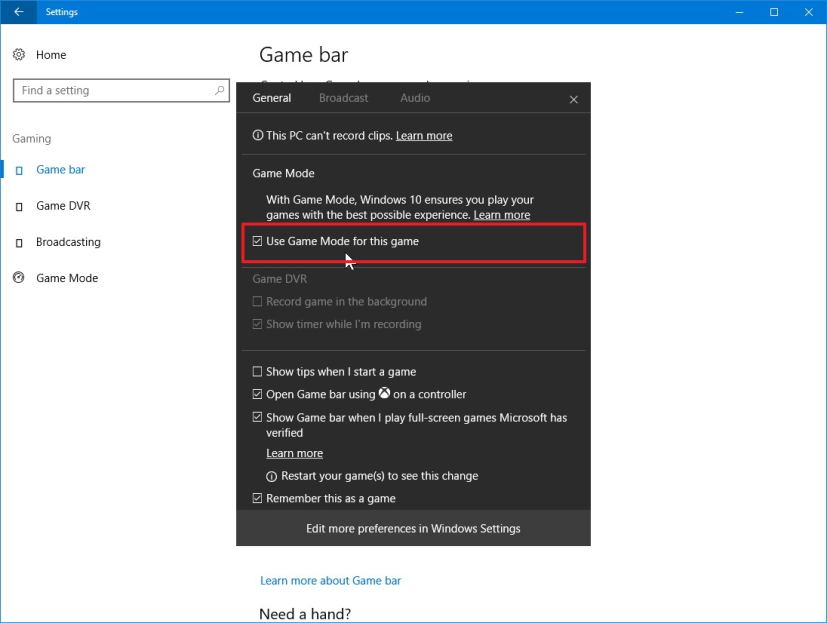Click the Restart your game(s) notice text

point(380,476)
